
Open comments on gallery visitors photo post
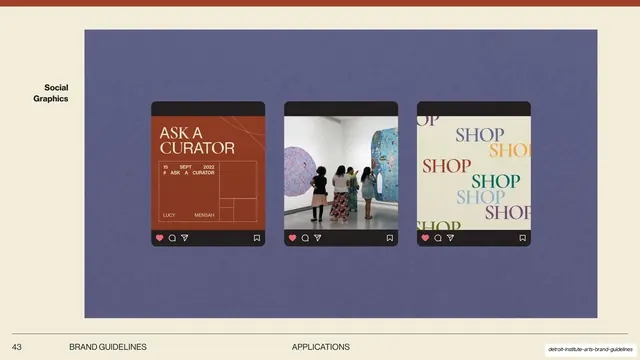pyautogui.click(x=305, y=238)
